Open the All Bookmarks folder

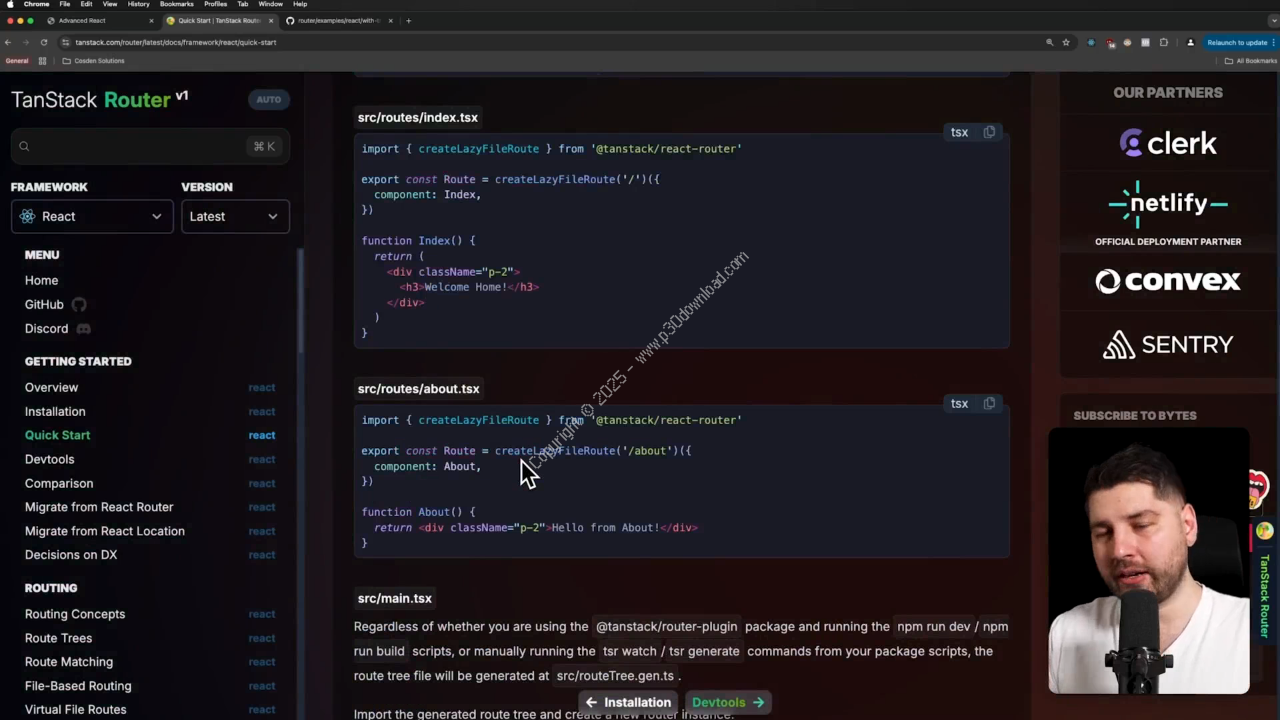pyautogui.click(x=1250, y=61)
